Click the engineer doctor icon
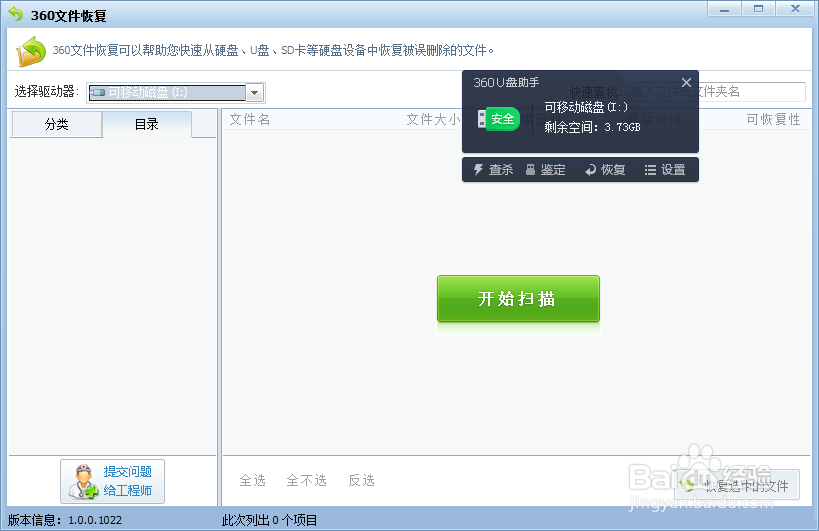Viewport: 819px width, 531px height. tap(83, 481)
